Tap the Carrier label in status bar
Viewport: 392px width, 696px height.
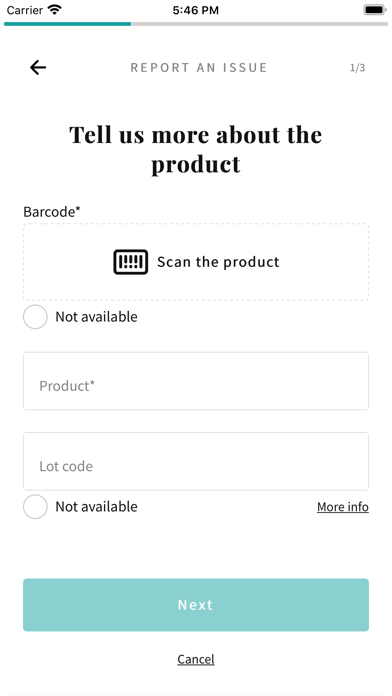[x=24, y=10]
